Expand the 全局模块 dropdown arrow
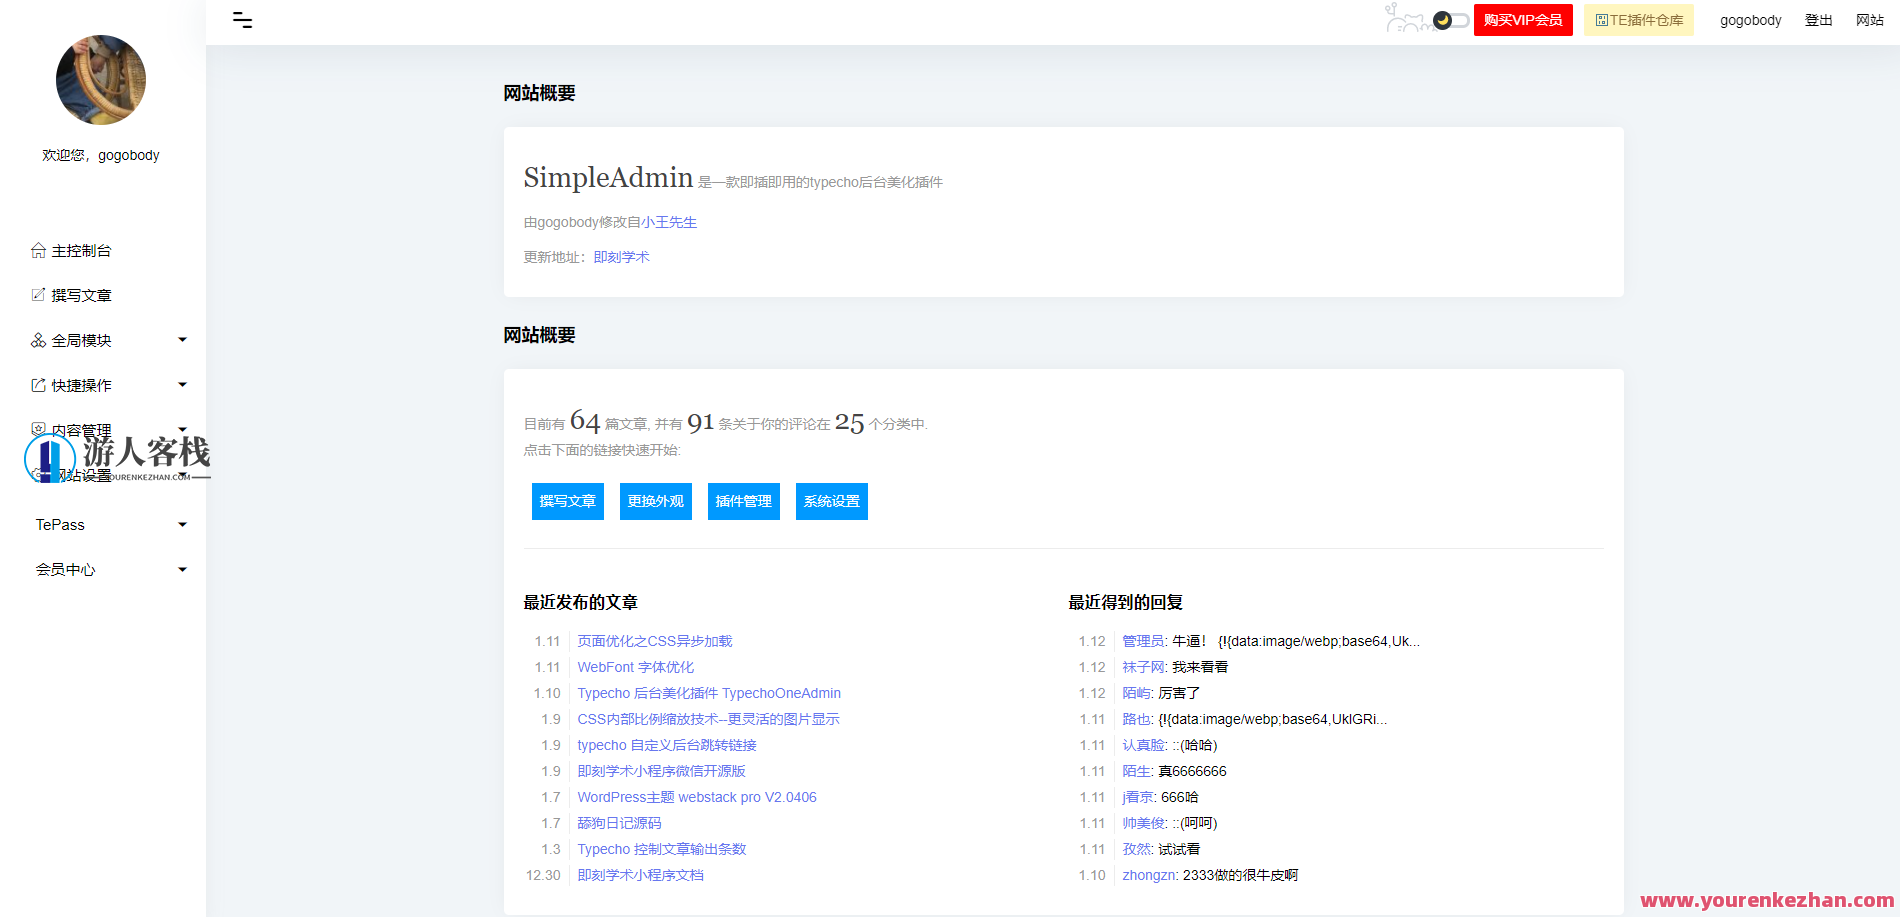Screen dimensions: 1900x917 pos(182,339)
